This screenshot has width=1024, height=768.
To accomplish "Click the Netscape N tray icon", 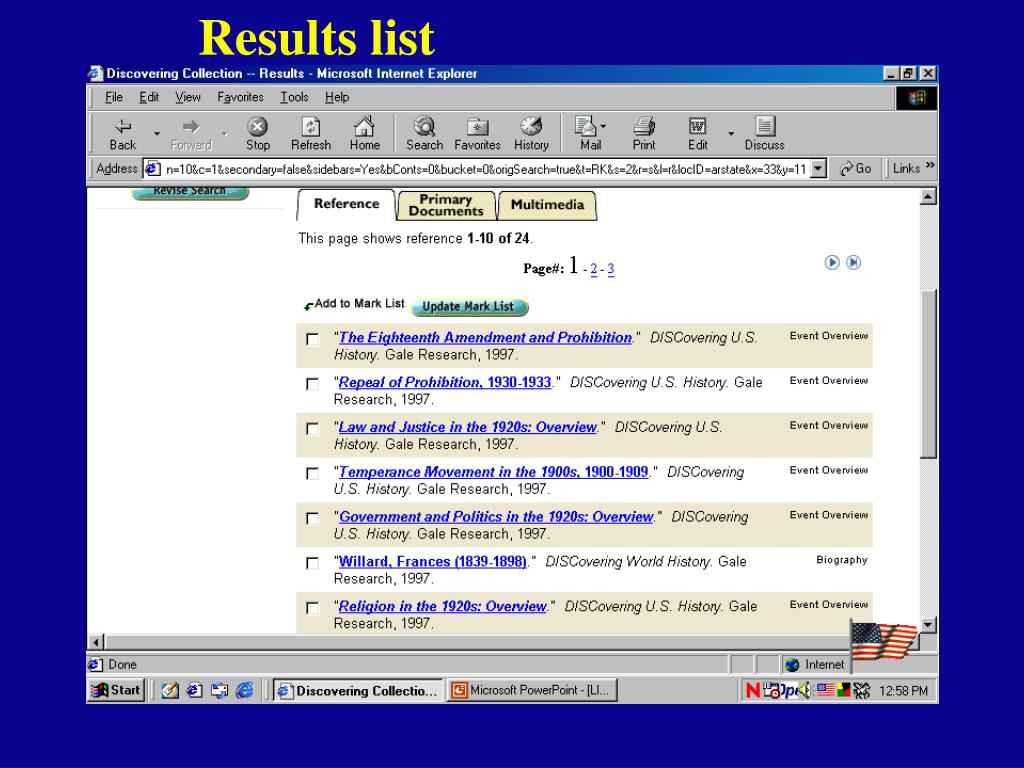I will coord(753,690).
